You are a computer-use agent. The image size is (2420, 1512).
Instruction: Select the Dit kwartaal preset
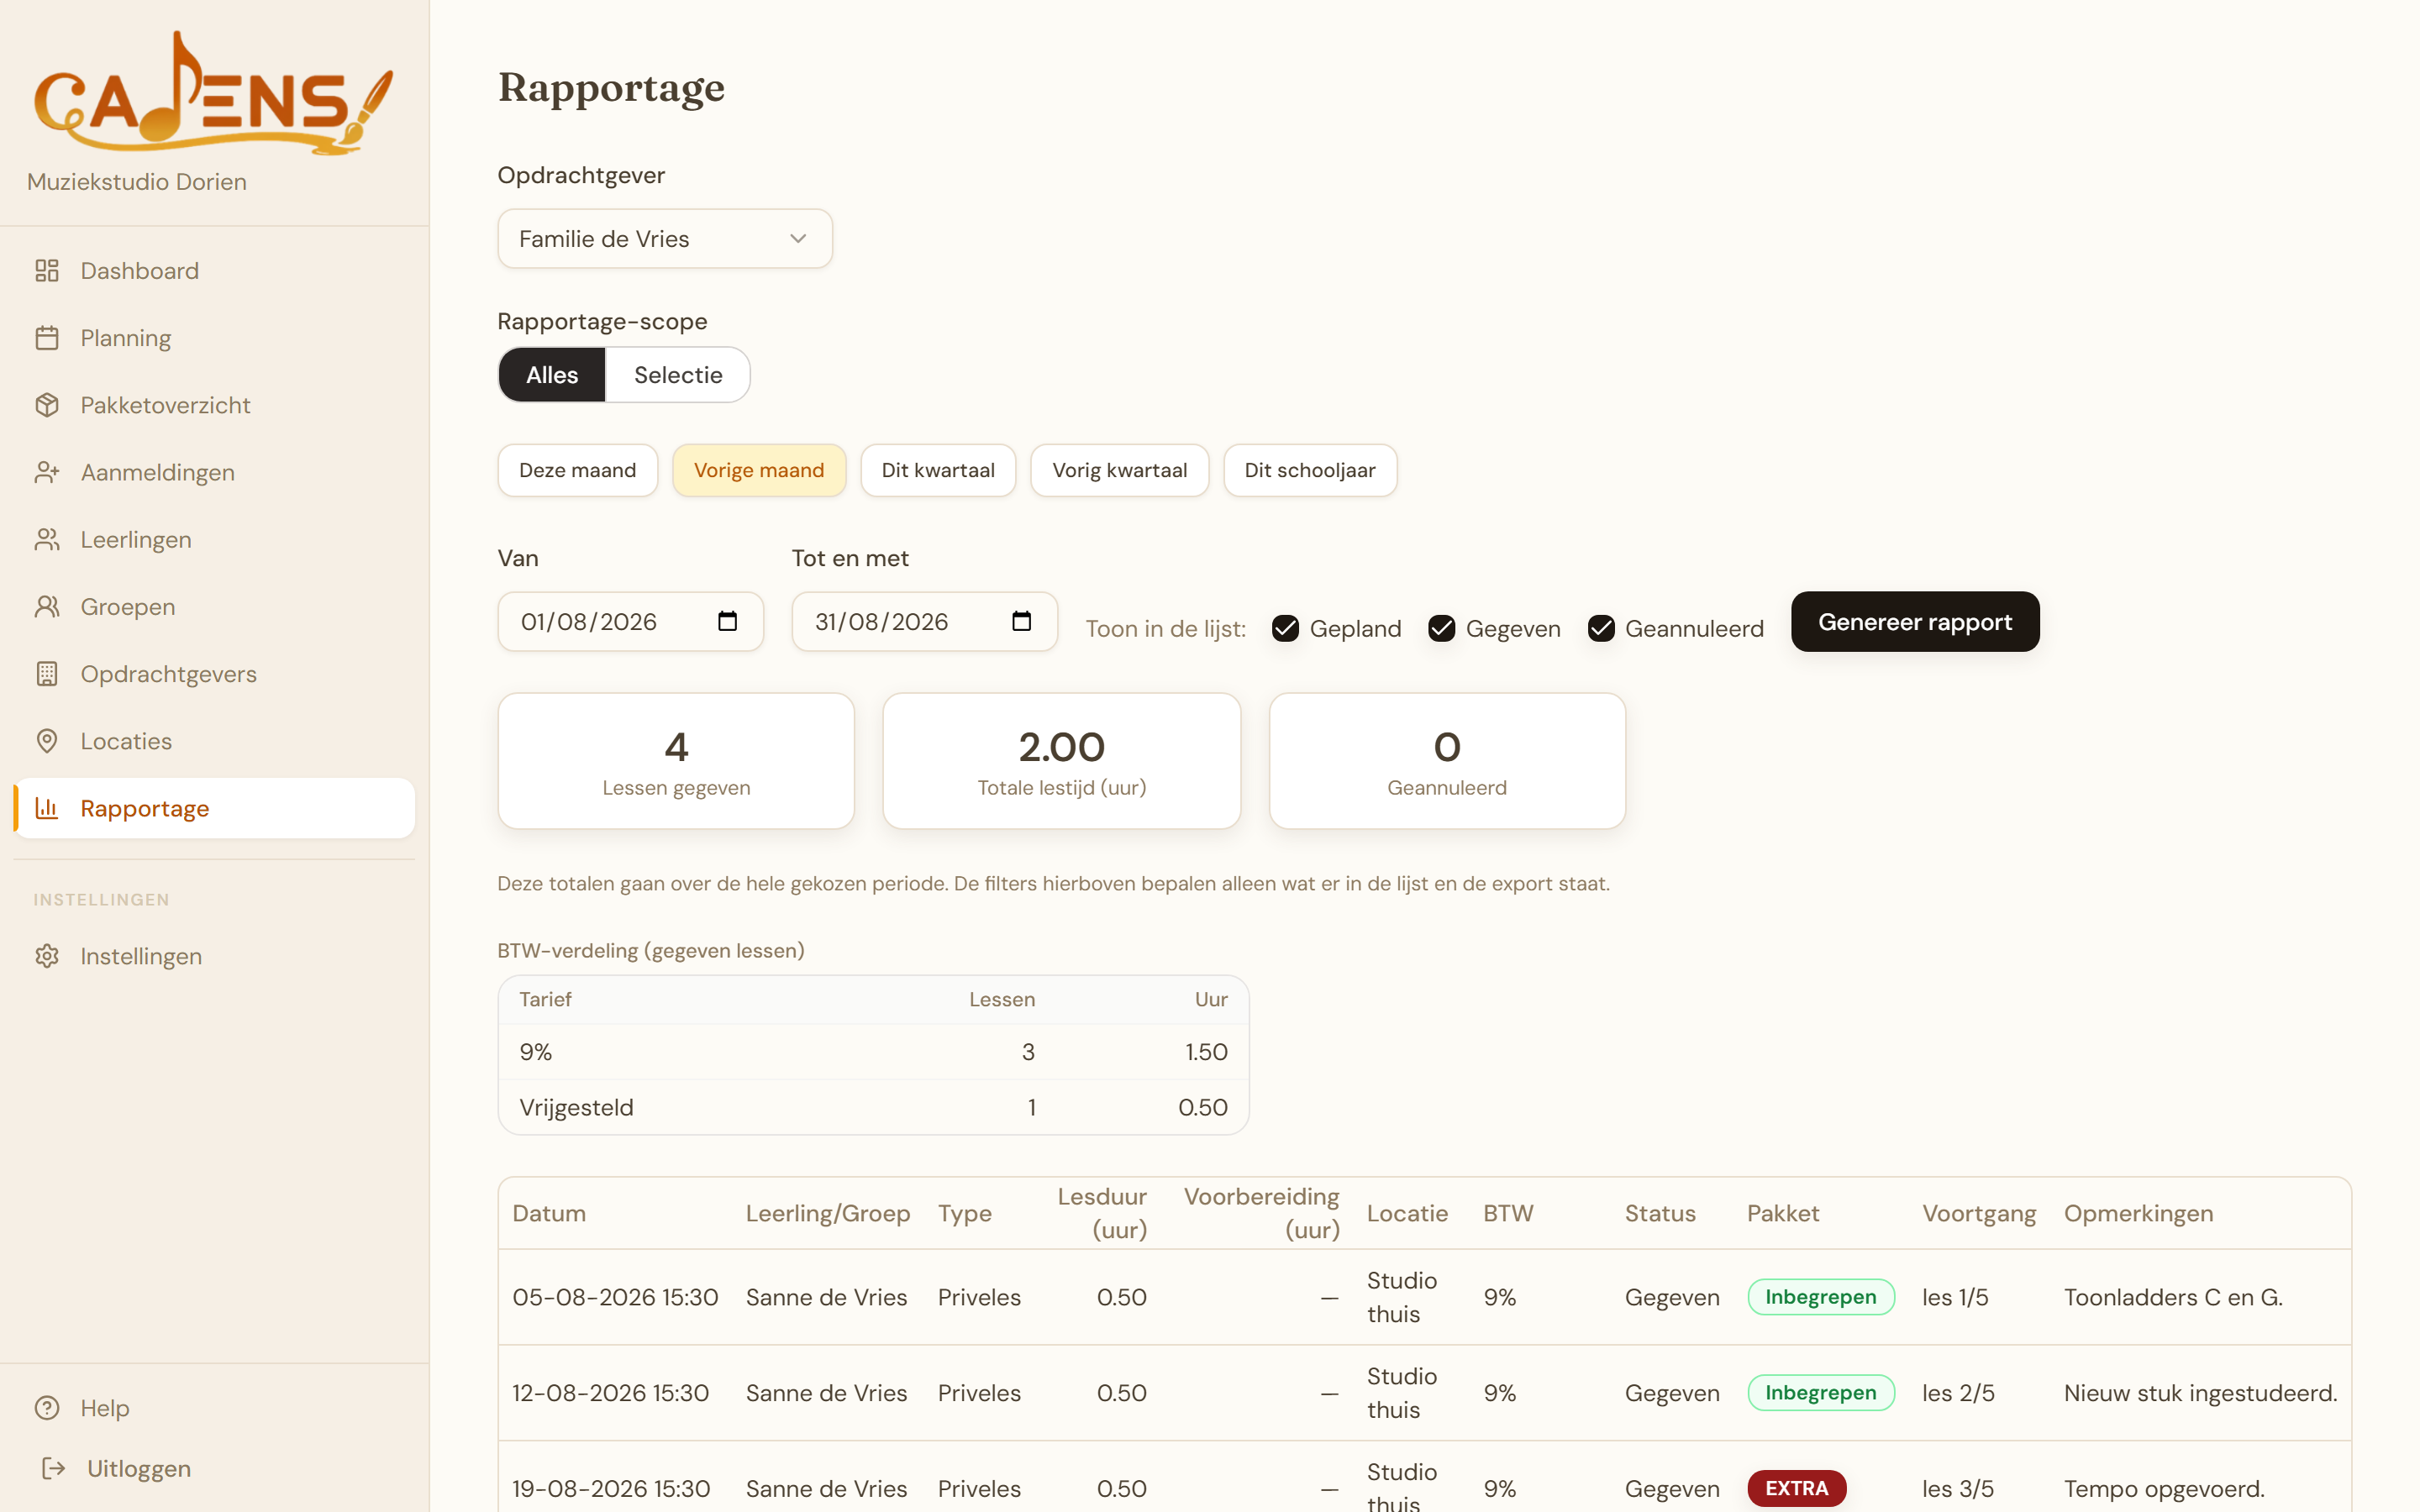coord(938,470)
